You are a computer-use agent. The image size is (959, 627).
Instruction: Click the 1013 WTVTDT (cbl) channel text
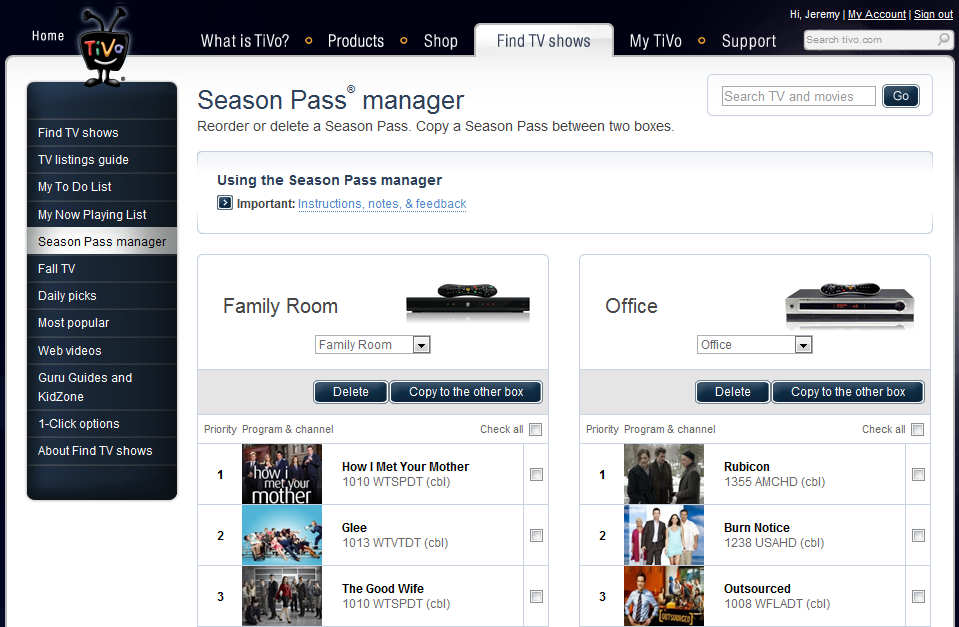[395, 543]
